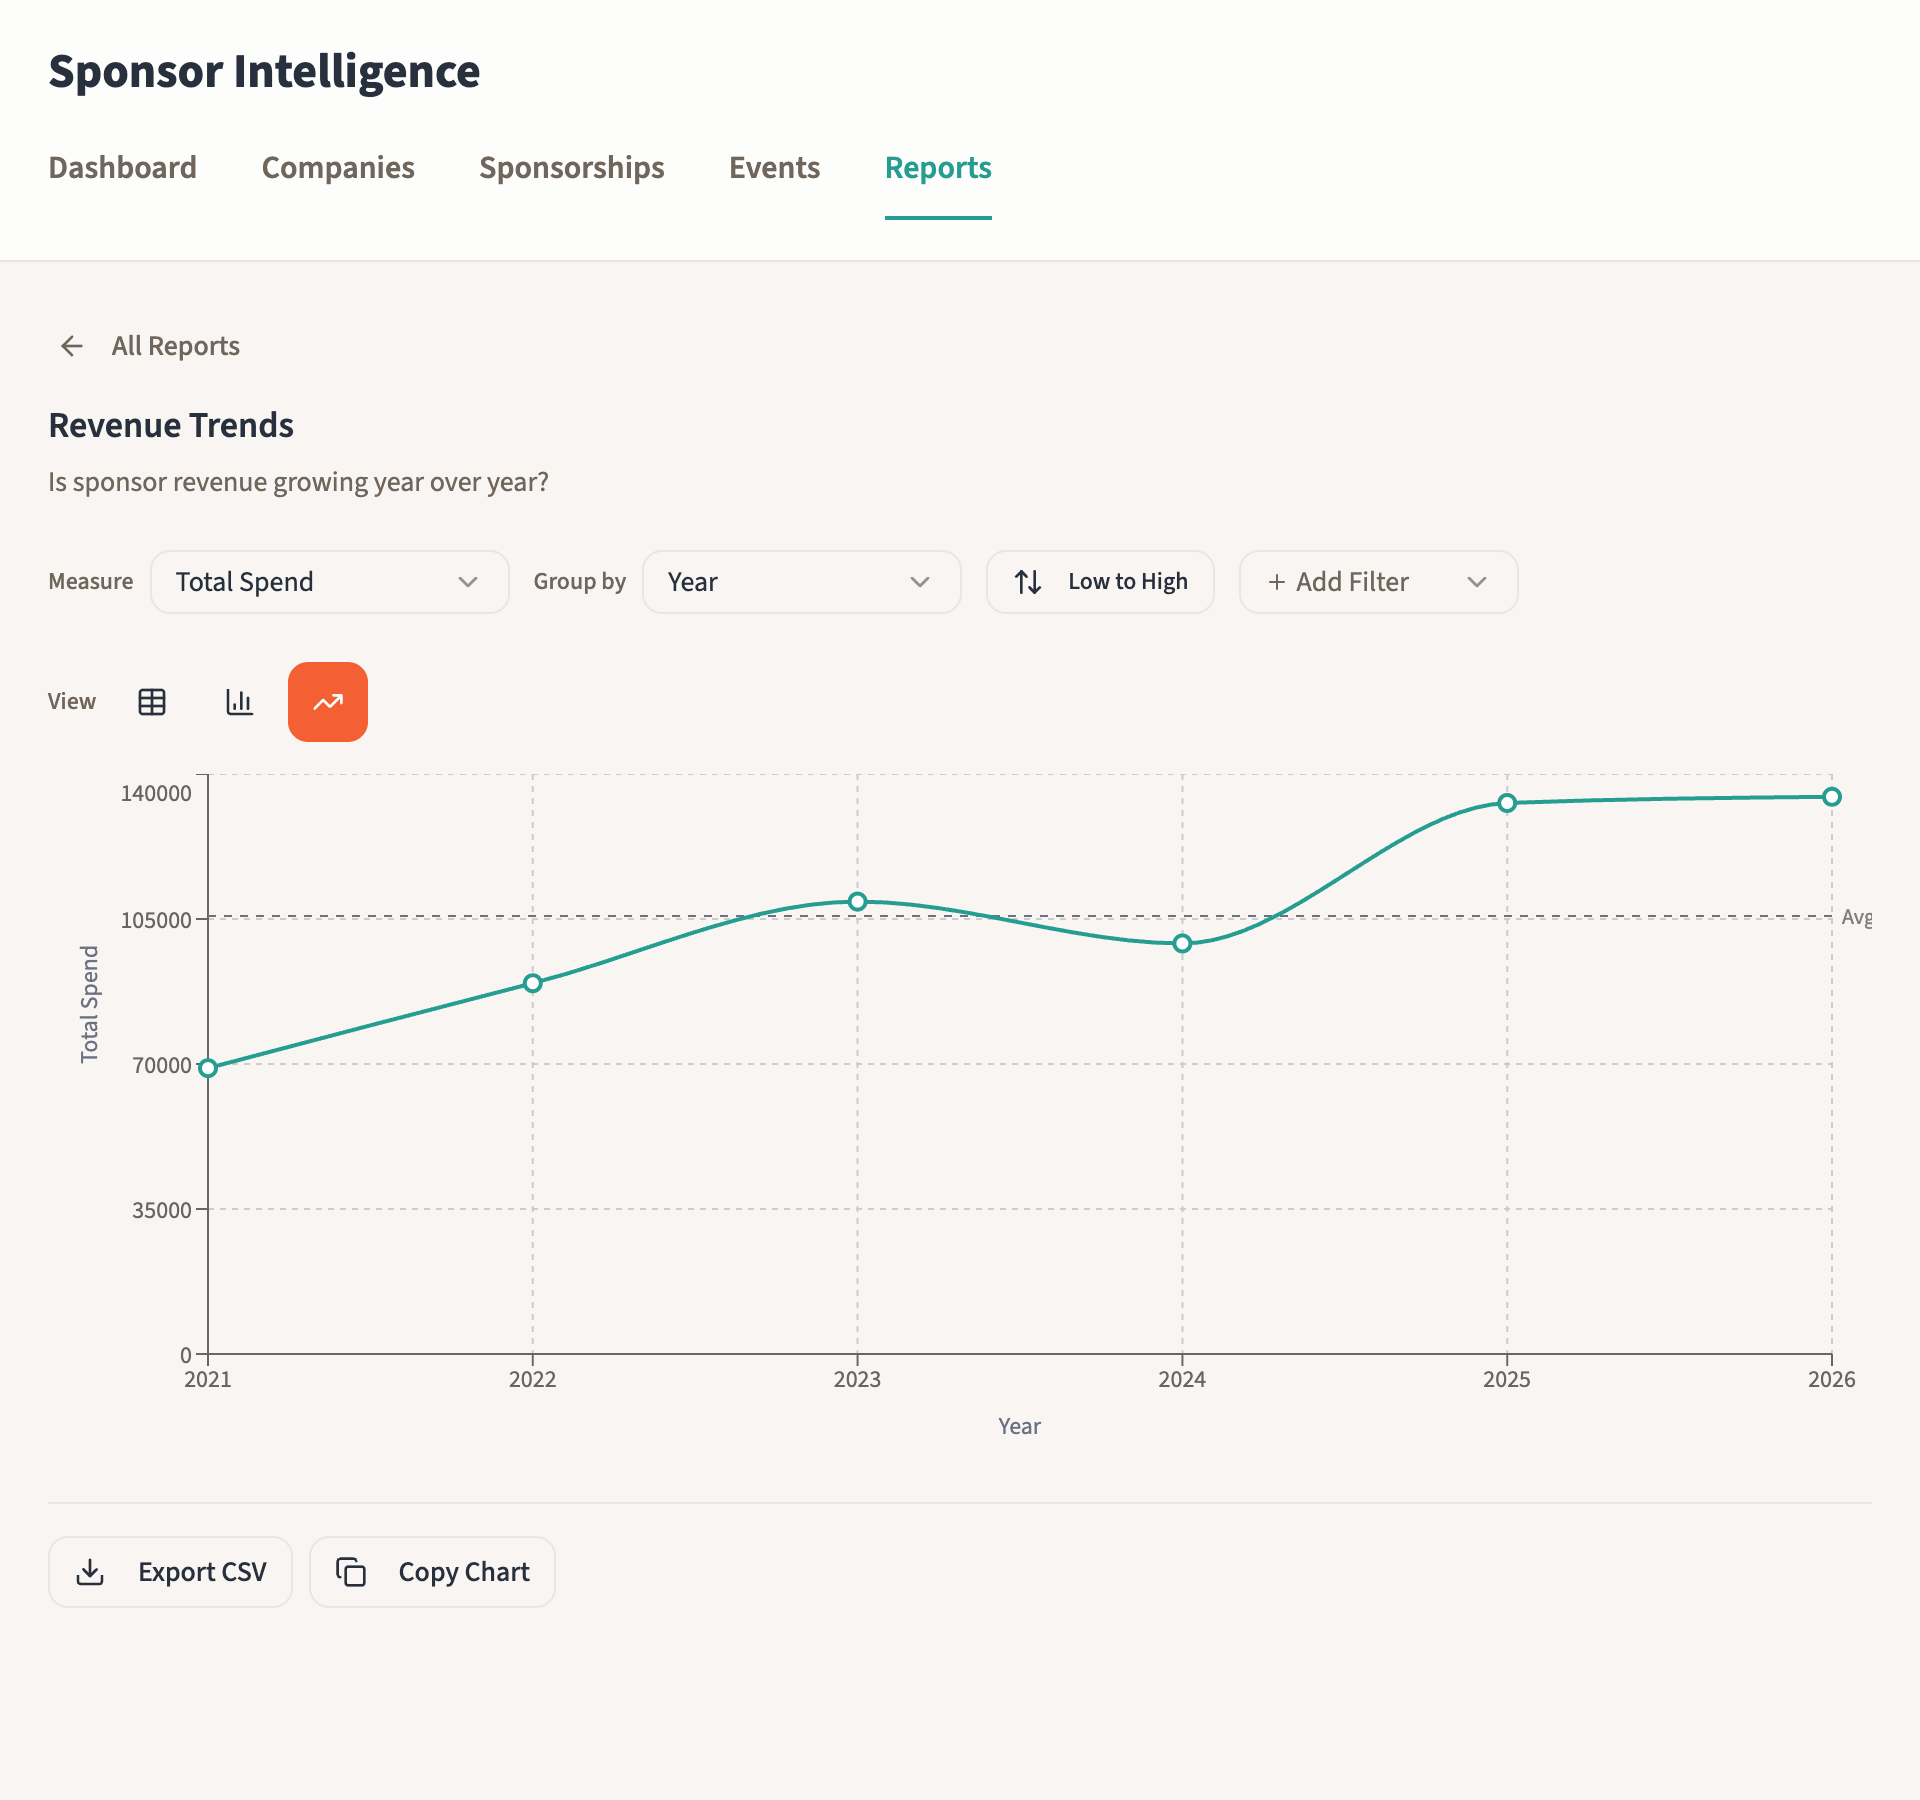The image size is (1920, 1800).
Task: Click the Total Spend axis title
Action: pos(90,1004)
